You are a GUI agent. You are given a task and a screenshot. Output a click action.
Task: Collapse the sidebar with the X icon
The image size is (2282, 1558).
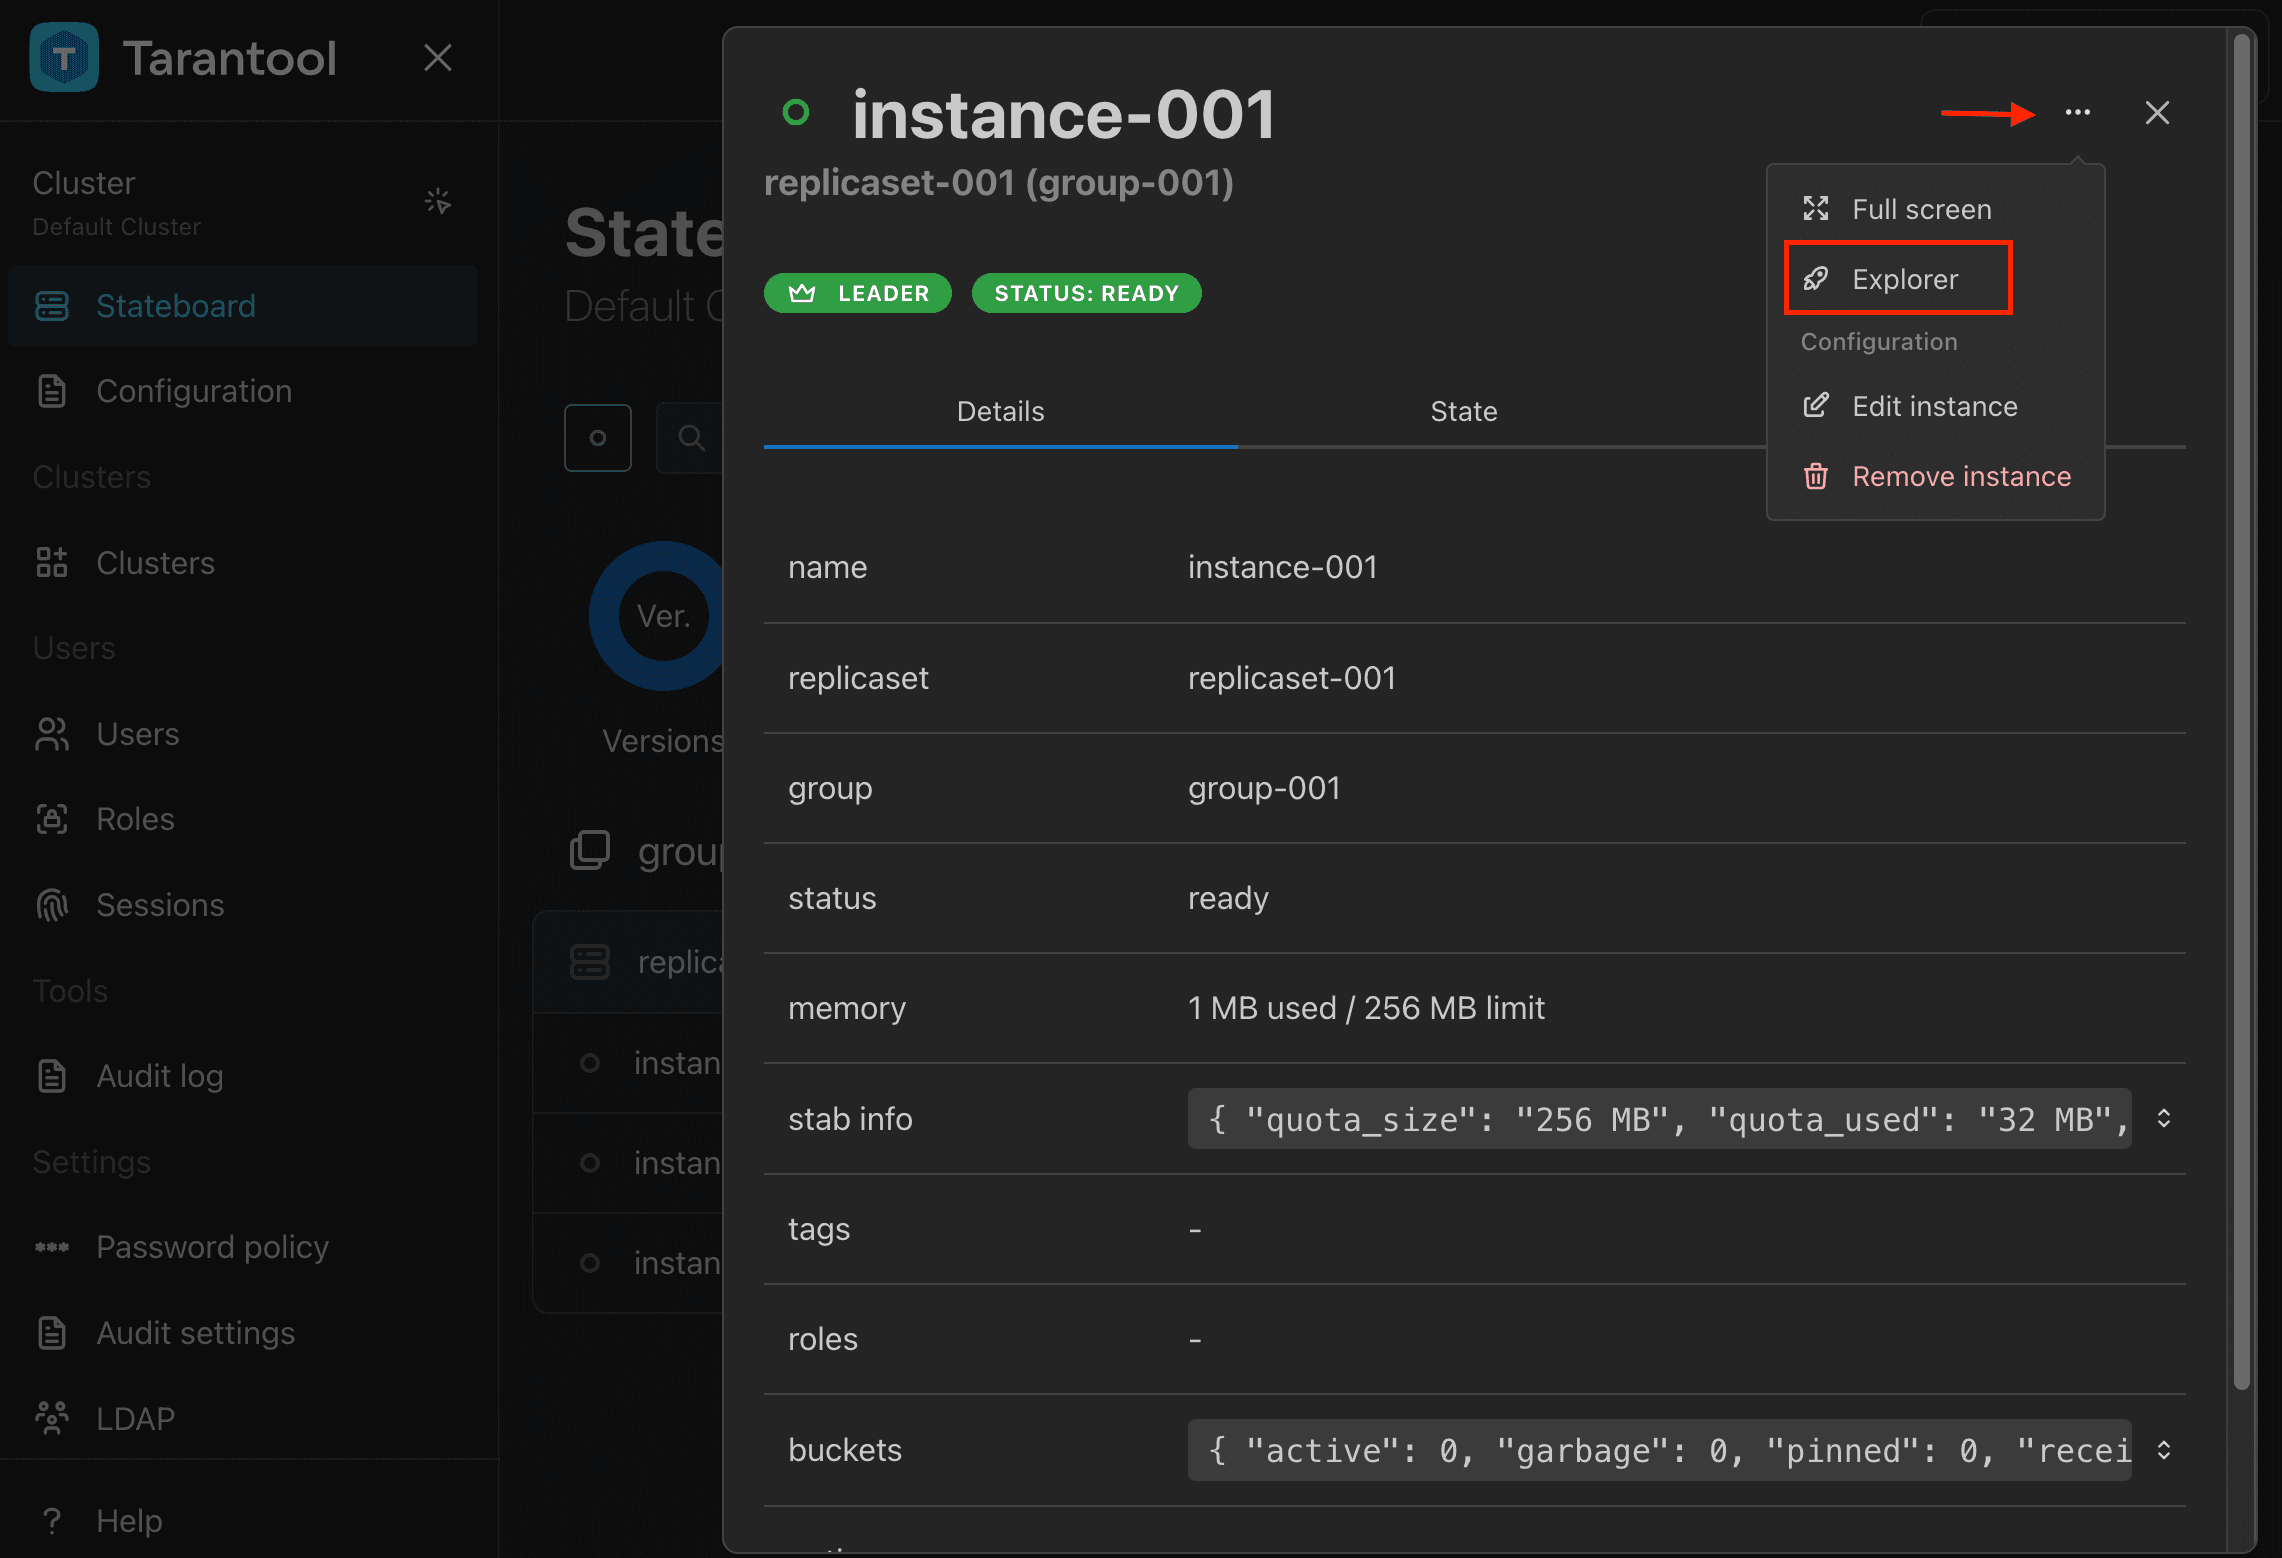click(x=438, y=57)
